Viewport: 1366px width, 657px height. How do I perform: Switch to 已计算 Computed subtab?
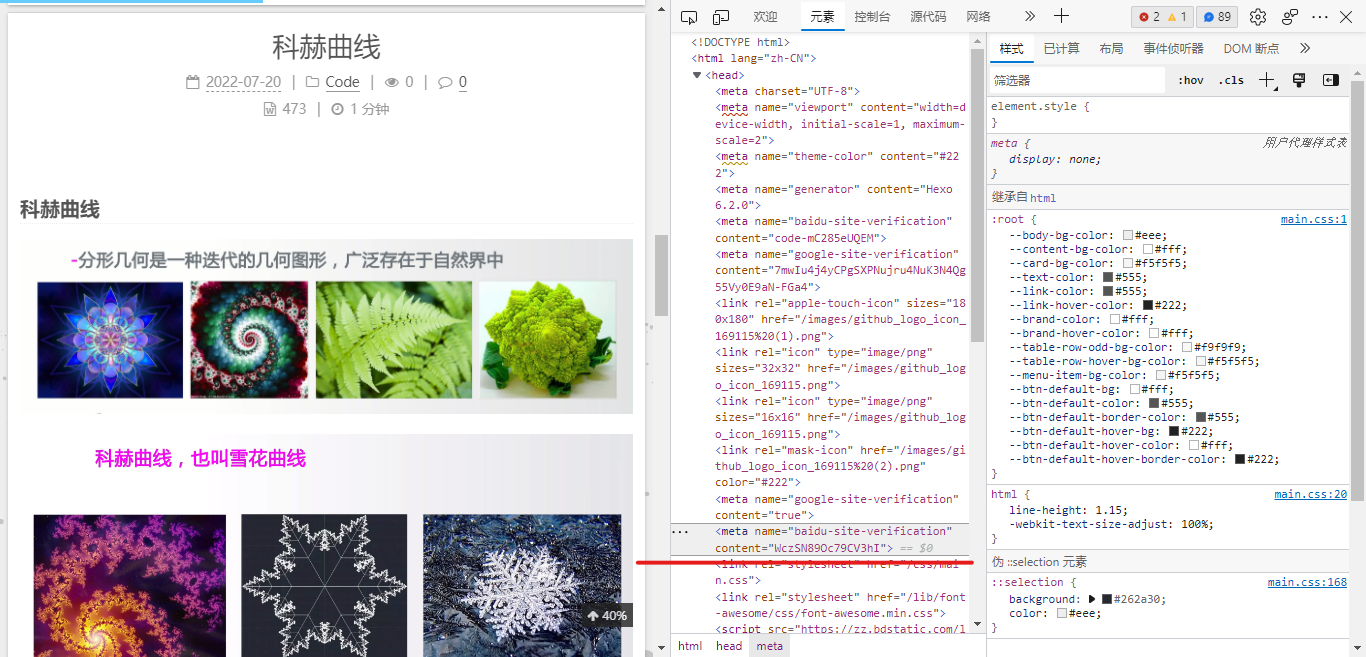(x=1061, y=48)
